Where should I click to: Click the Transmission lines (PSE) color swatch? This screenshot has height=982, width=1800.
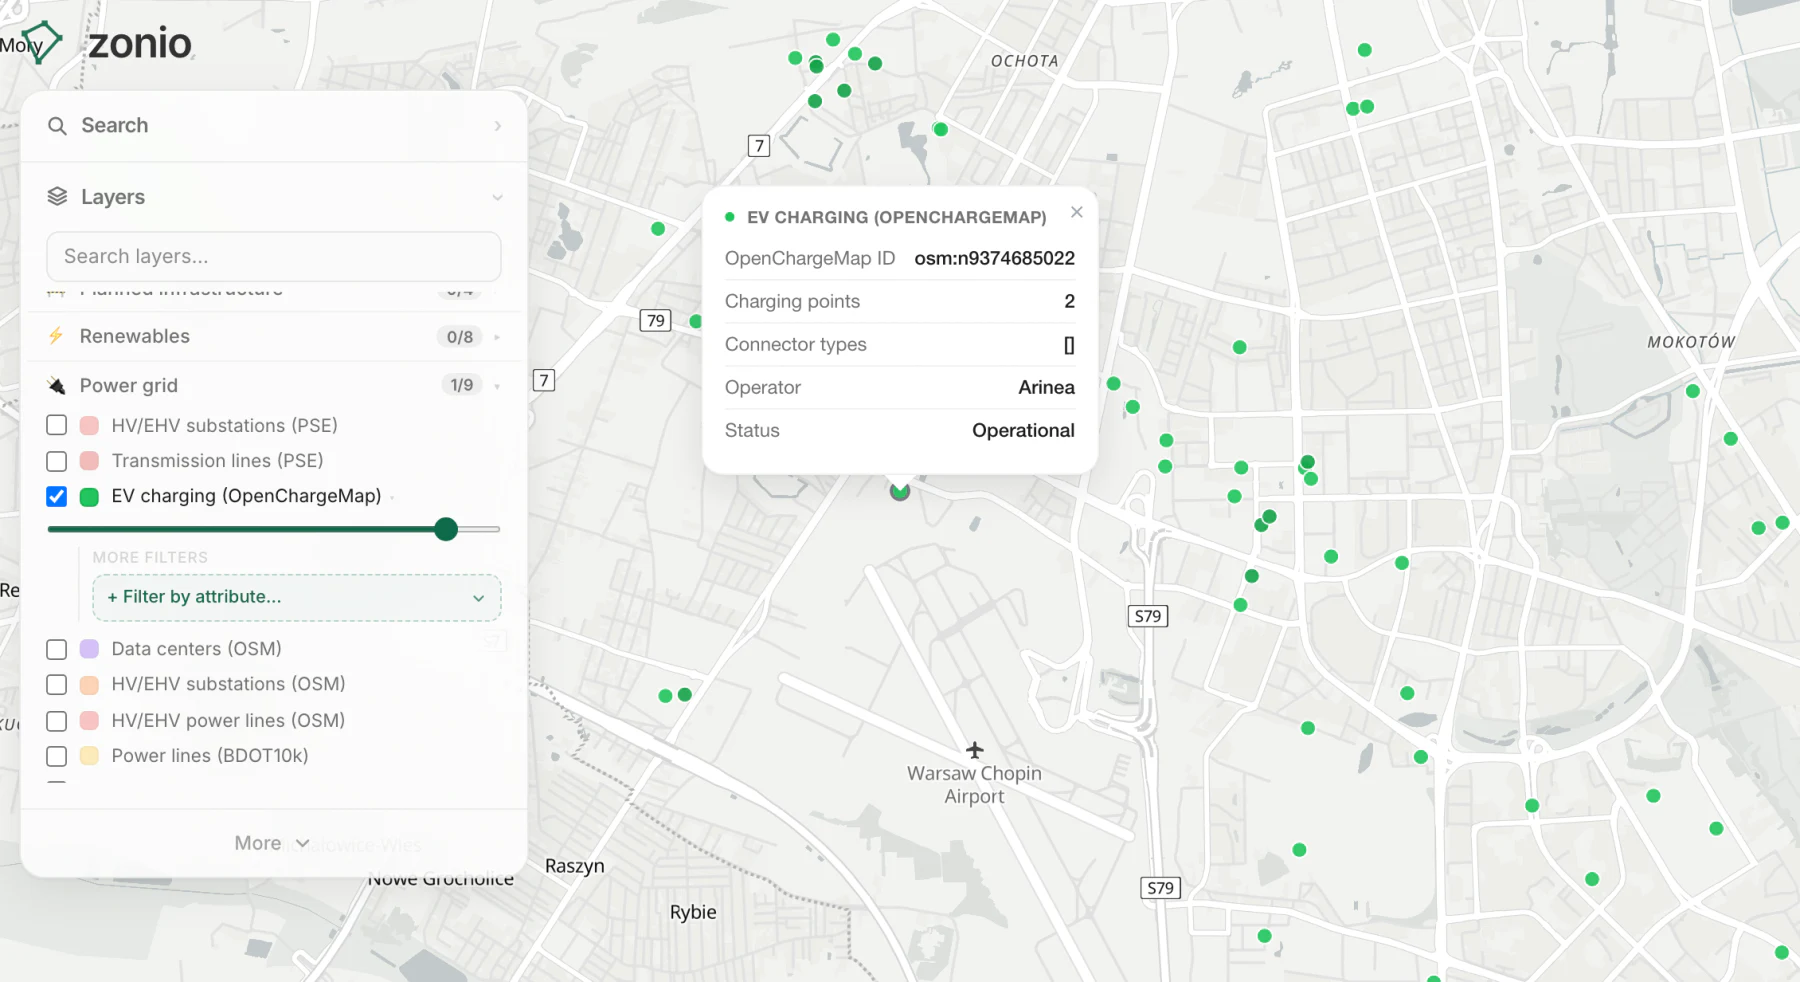89,461
